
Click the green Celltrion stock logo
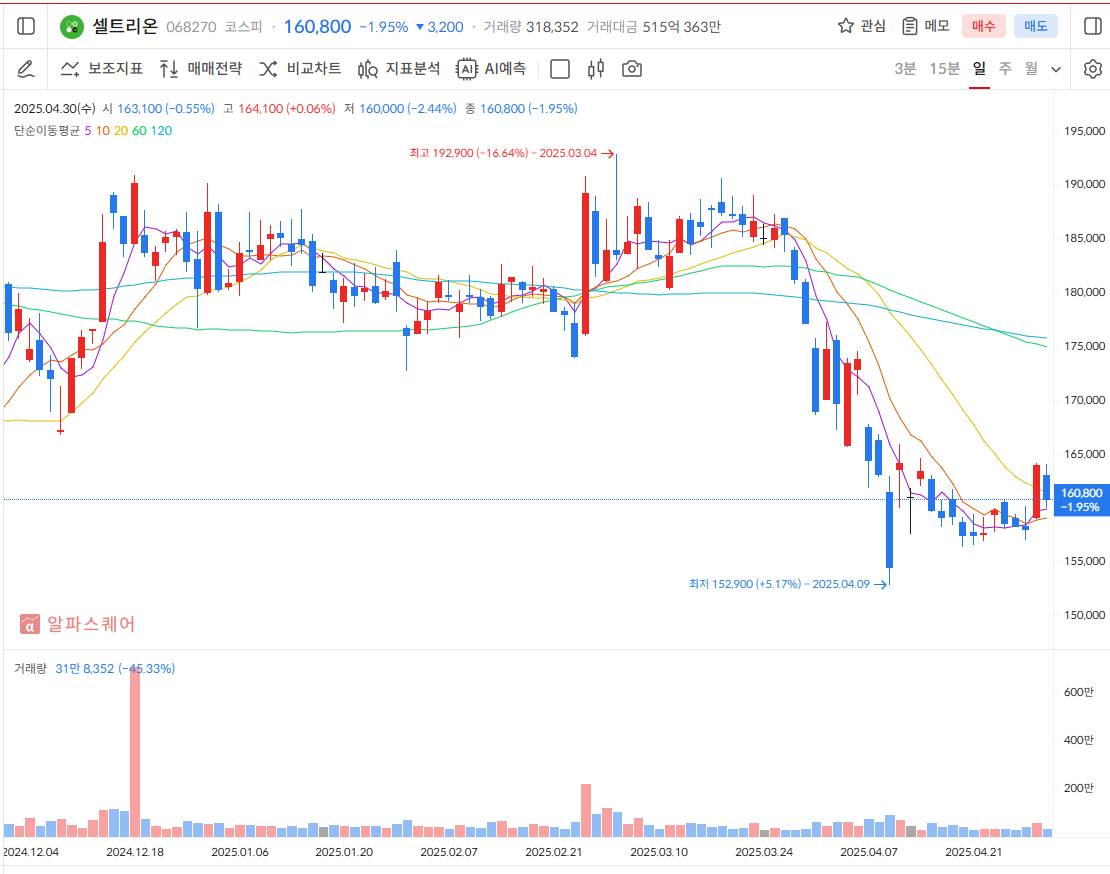pos(71,27)
